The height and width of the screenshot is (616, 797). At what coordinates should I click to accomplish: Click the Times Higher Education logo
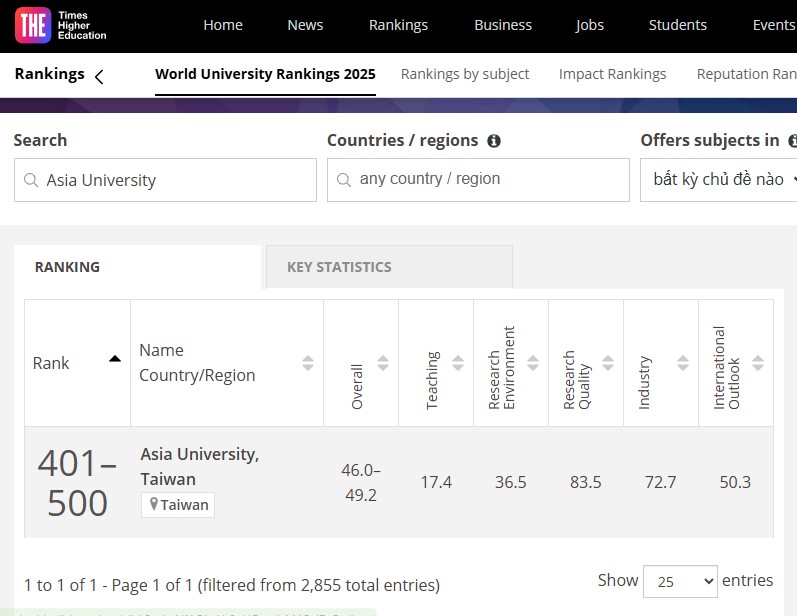point(60,25)
